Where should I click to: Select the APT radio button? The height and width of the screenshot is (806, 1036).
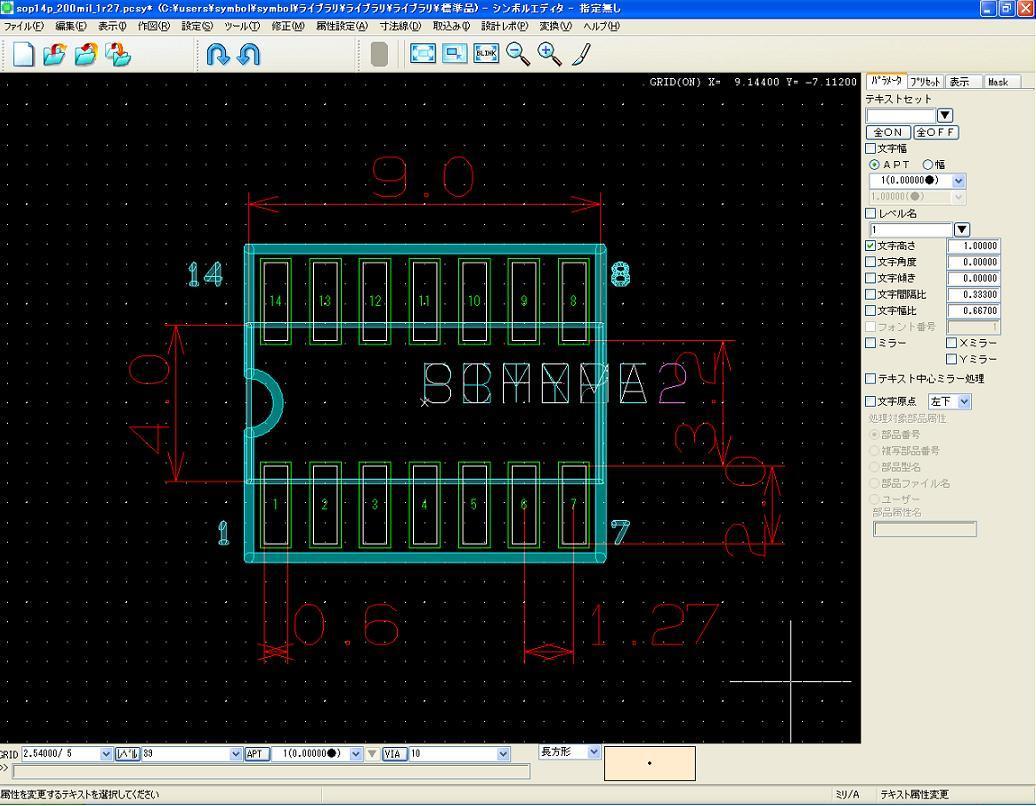pyautogui.click(x=874, y=165)
